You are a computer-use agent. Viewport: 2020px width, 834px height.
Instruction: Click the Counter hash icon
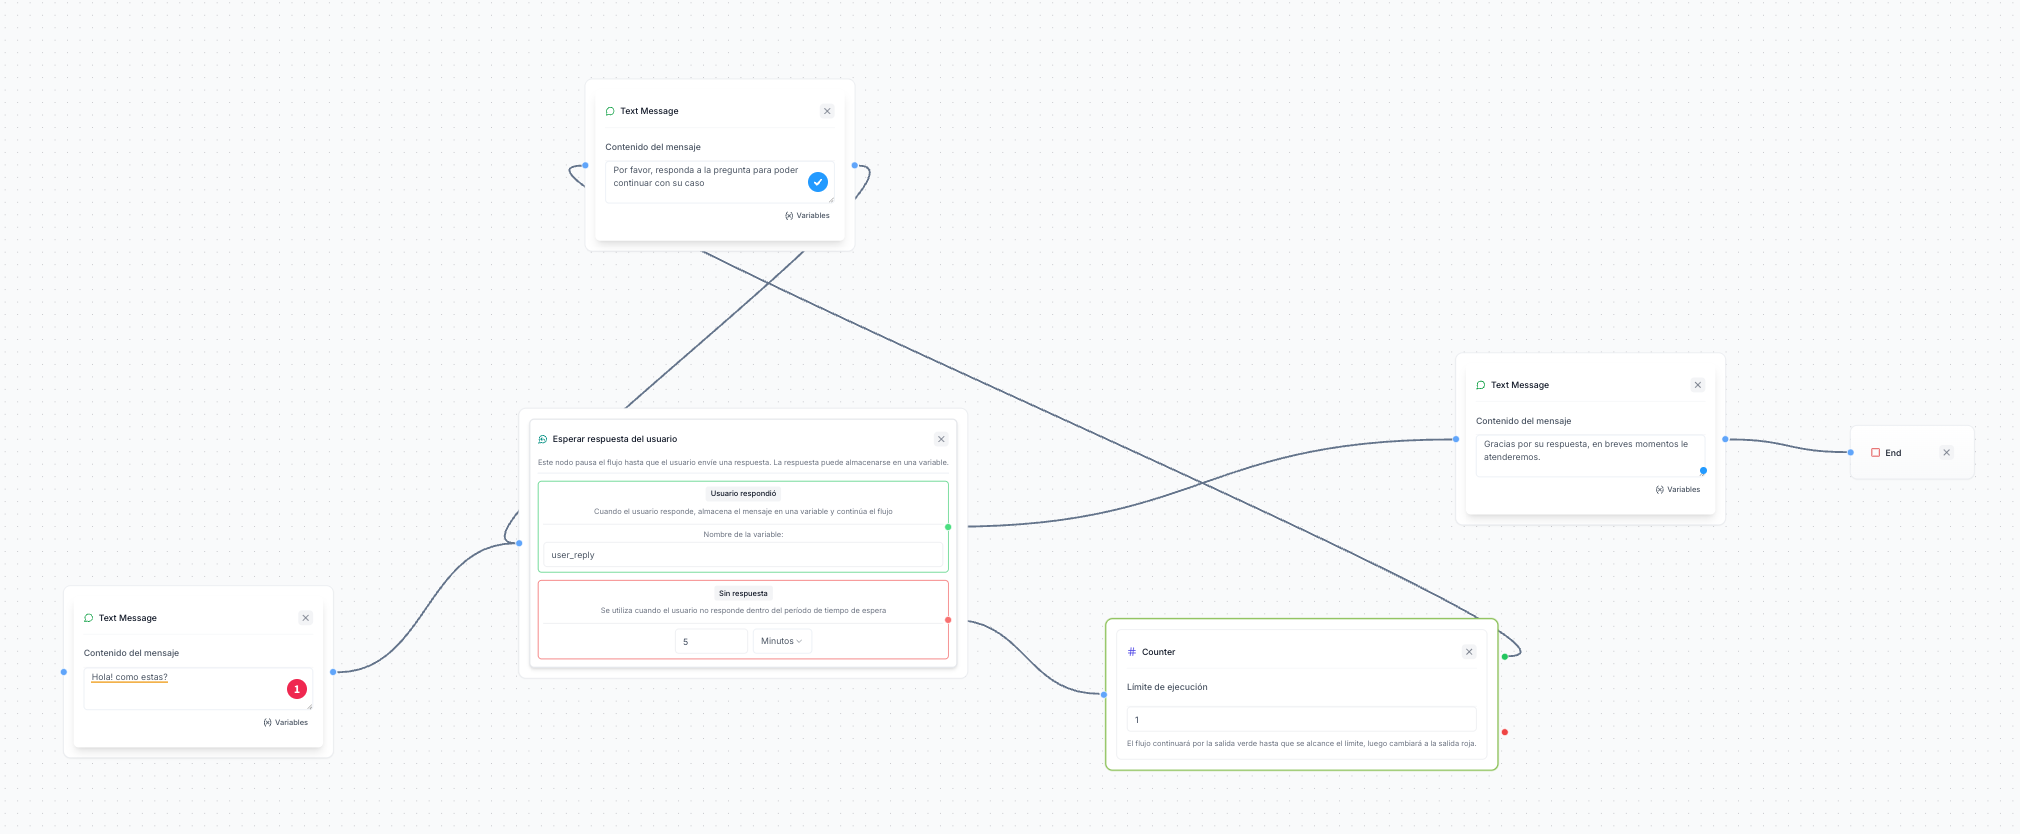[1132, 652]
